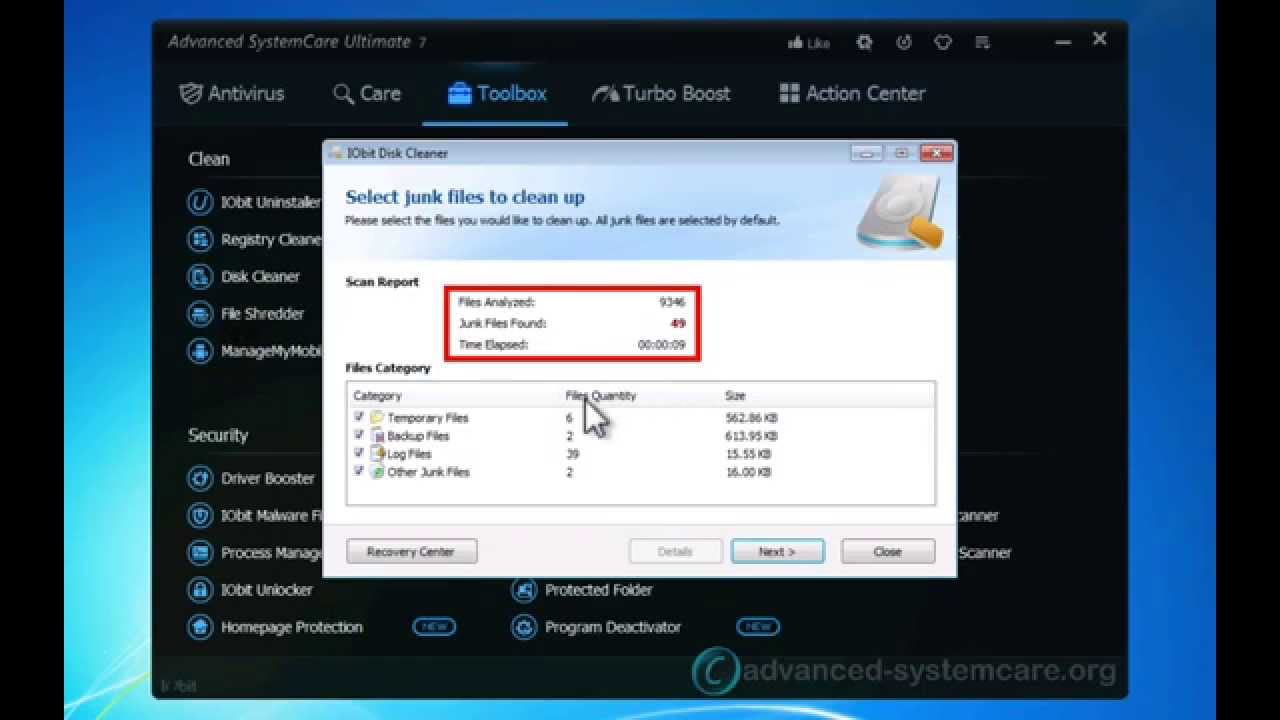Open the Homepage Protection icon
Image resolution: width=1280 pixels, height=720 pixels.
[x=201, y=627]
